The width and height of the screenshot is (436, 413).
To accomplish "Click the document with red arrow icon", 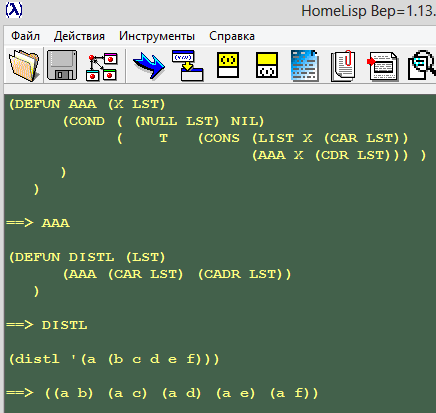I will pyautogui.click(x=382, y=66).
